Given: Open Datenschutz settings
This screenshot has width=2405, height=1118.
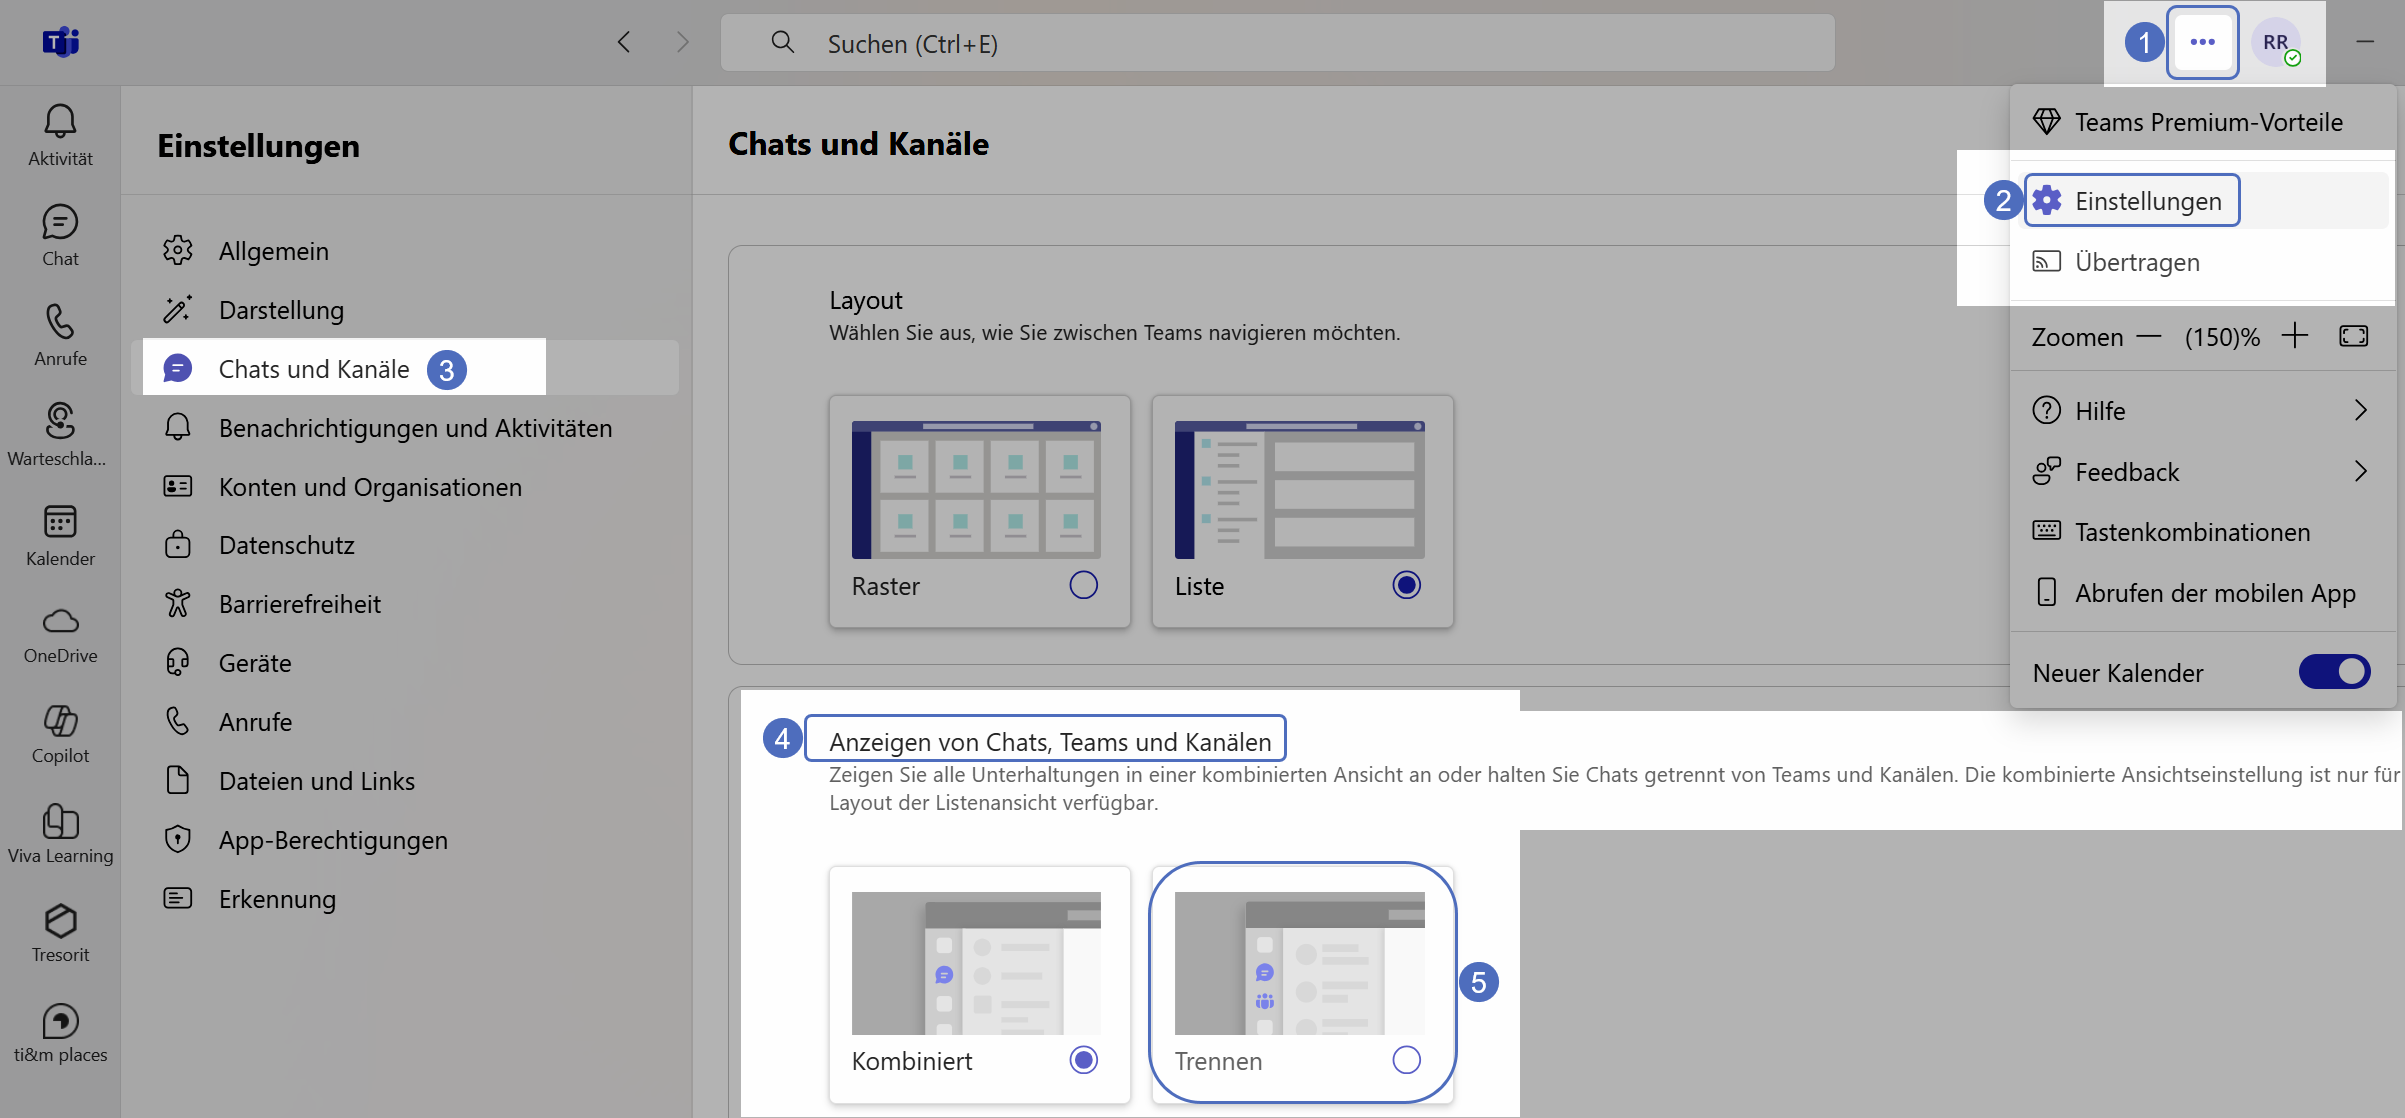Looking at the screenshot, I should click(x=405, y=545).
